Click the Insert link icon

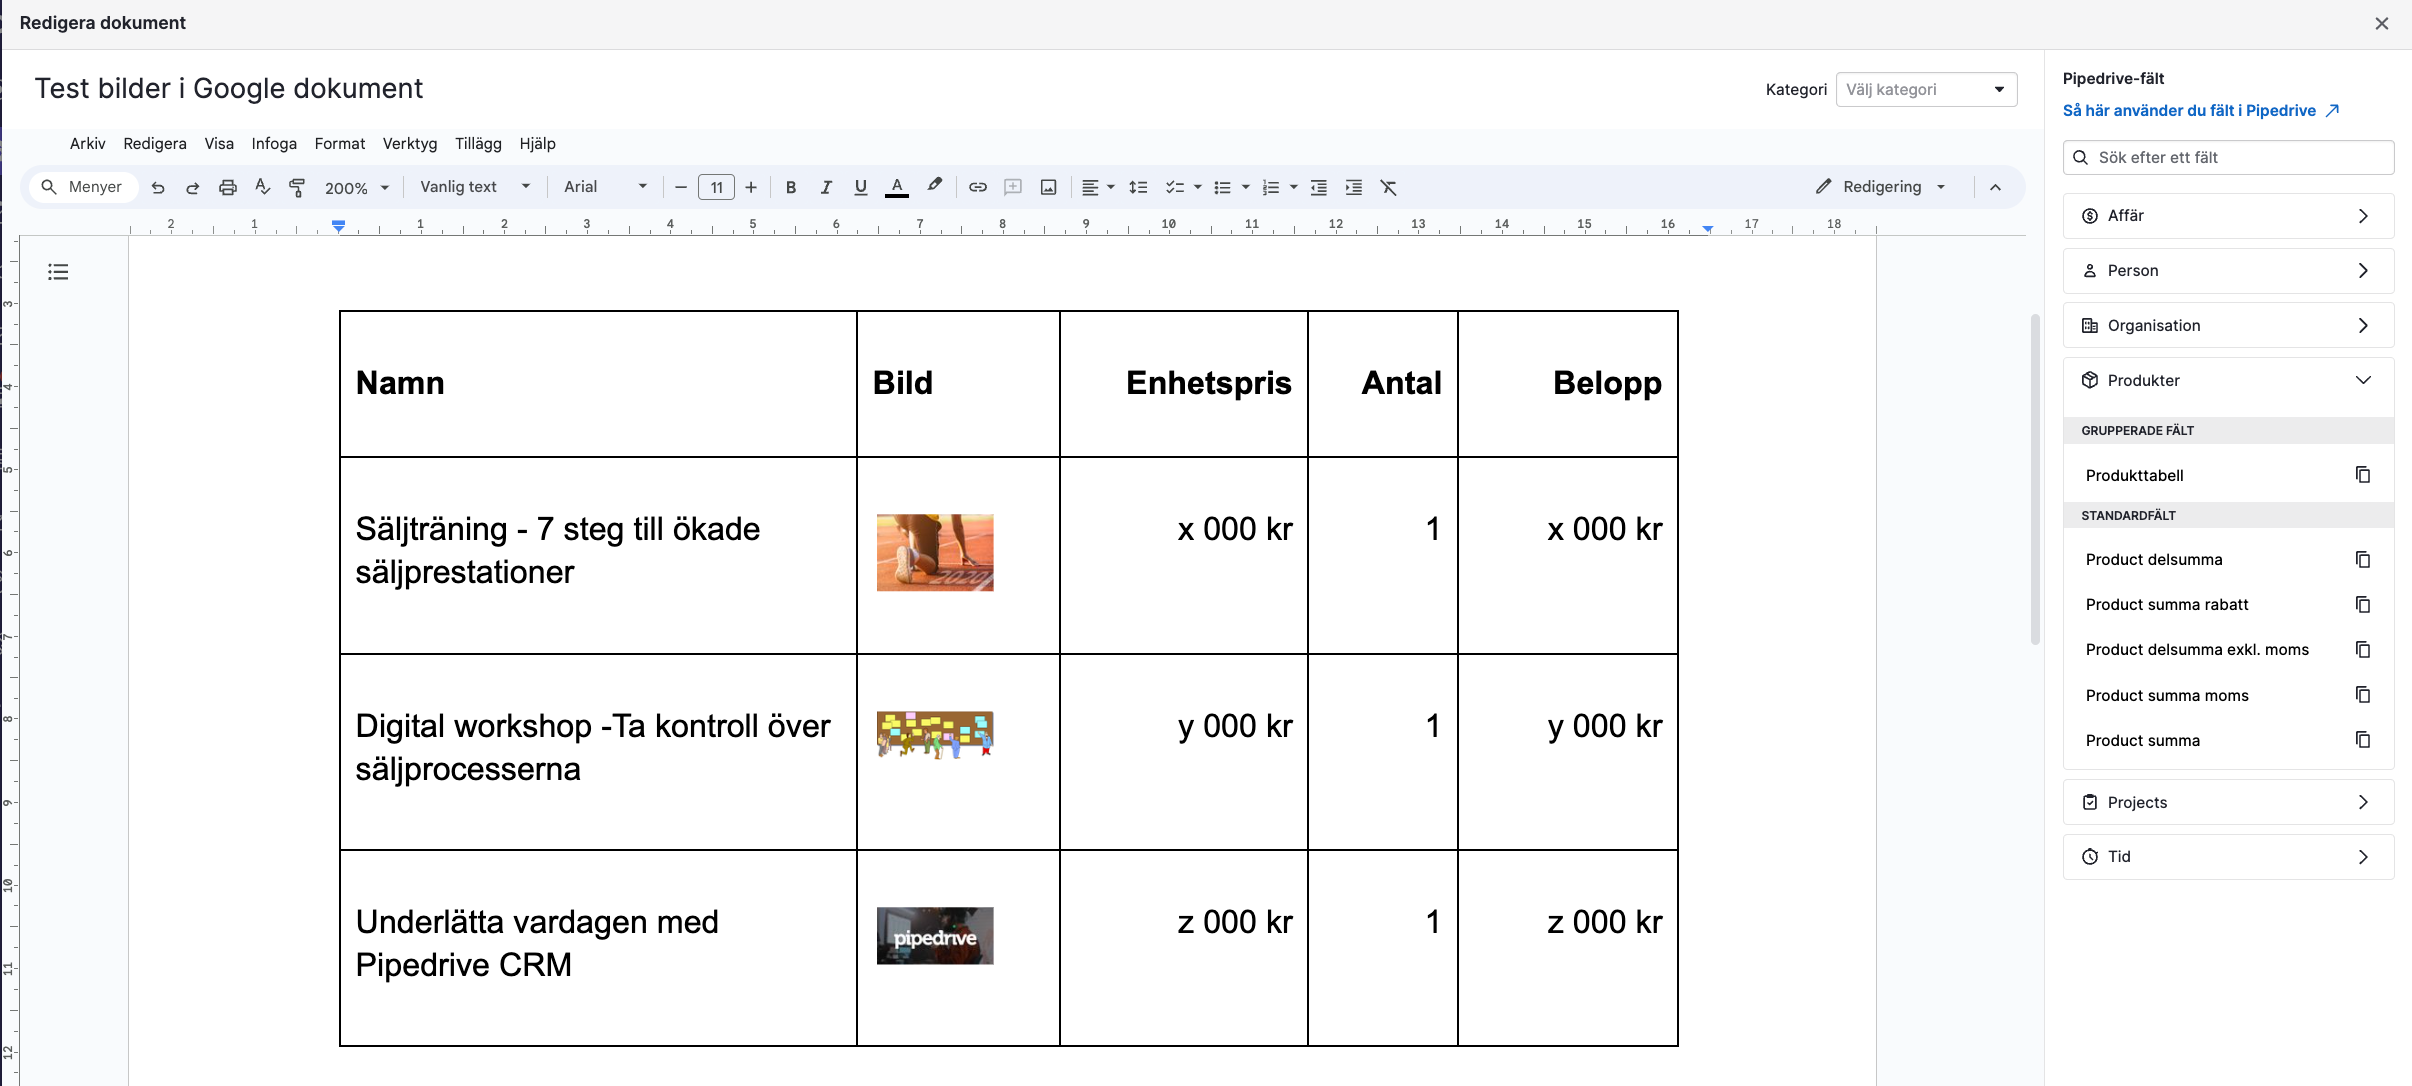pos(978,187)
